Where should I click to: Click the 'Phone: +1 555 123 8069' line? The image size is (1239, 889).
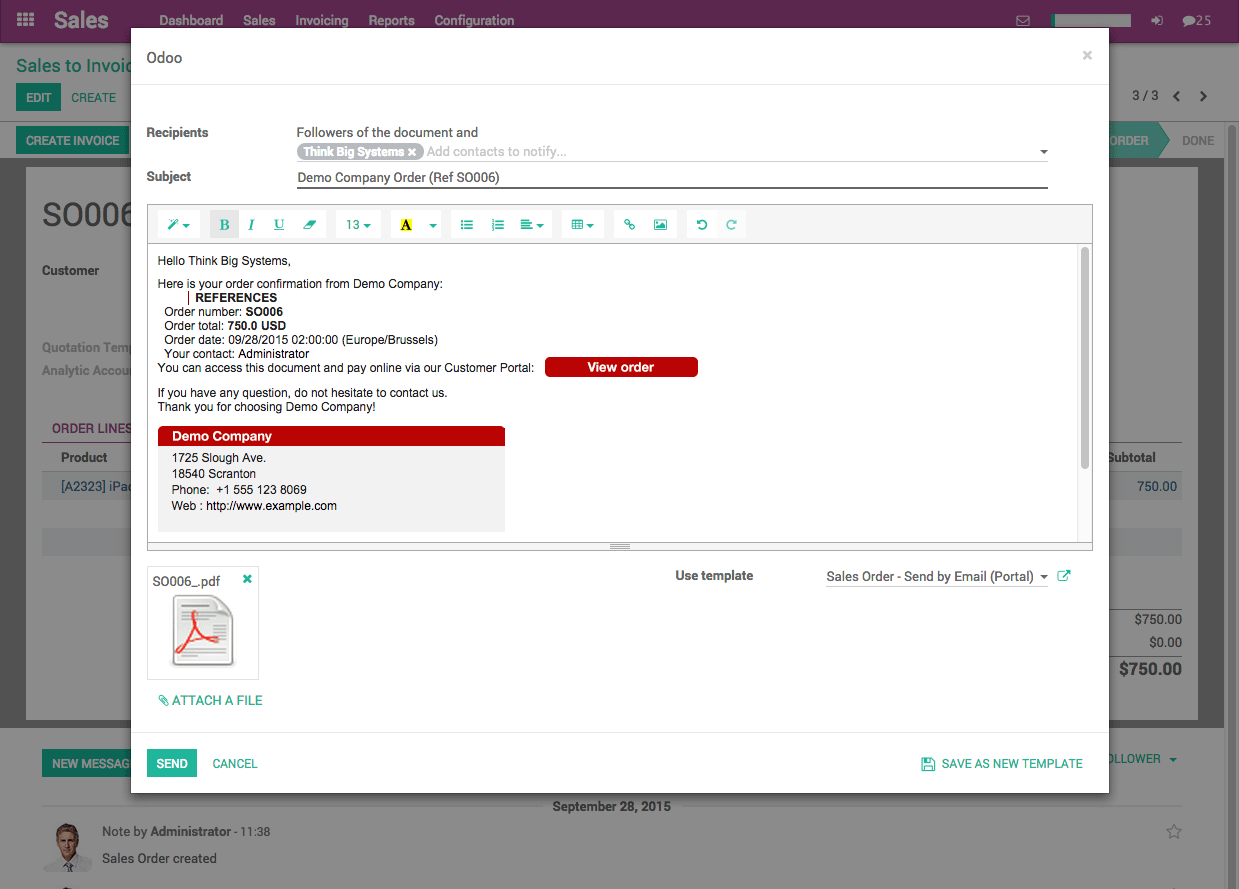[x=239, y=490]
